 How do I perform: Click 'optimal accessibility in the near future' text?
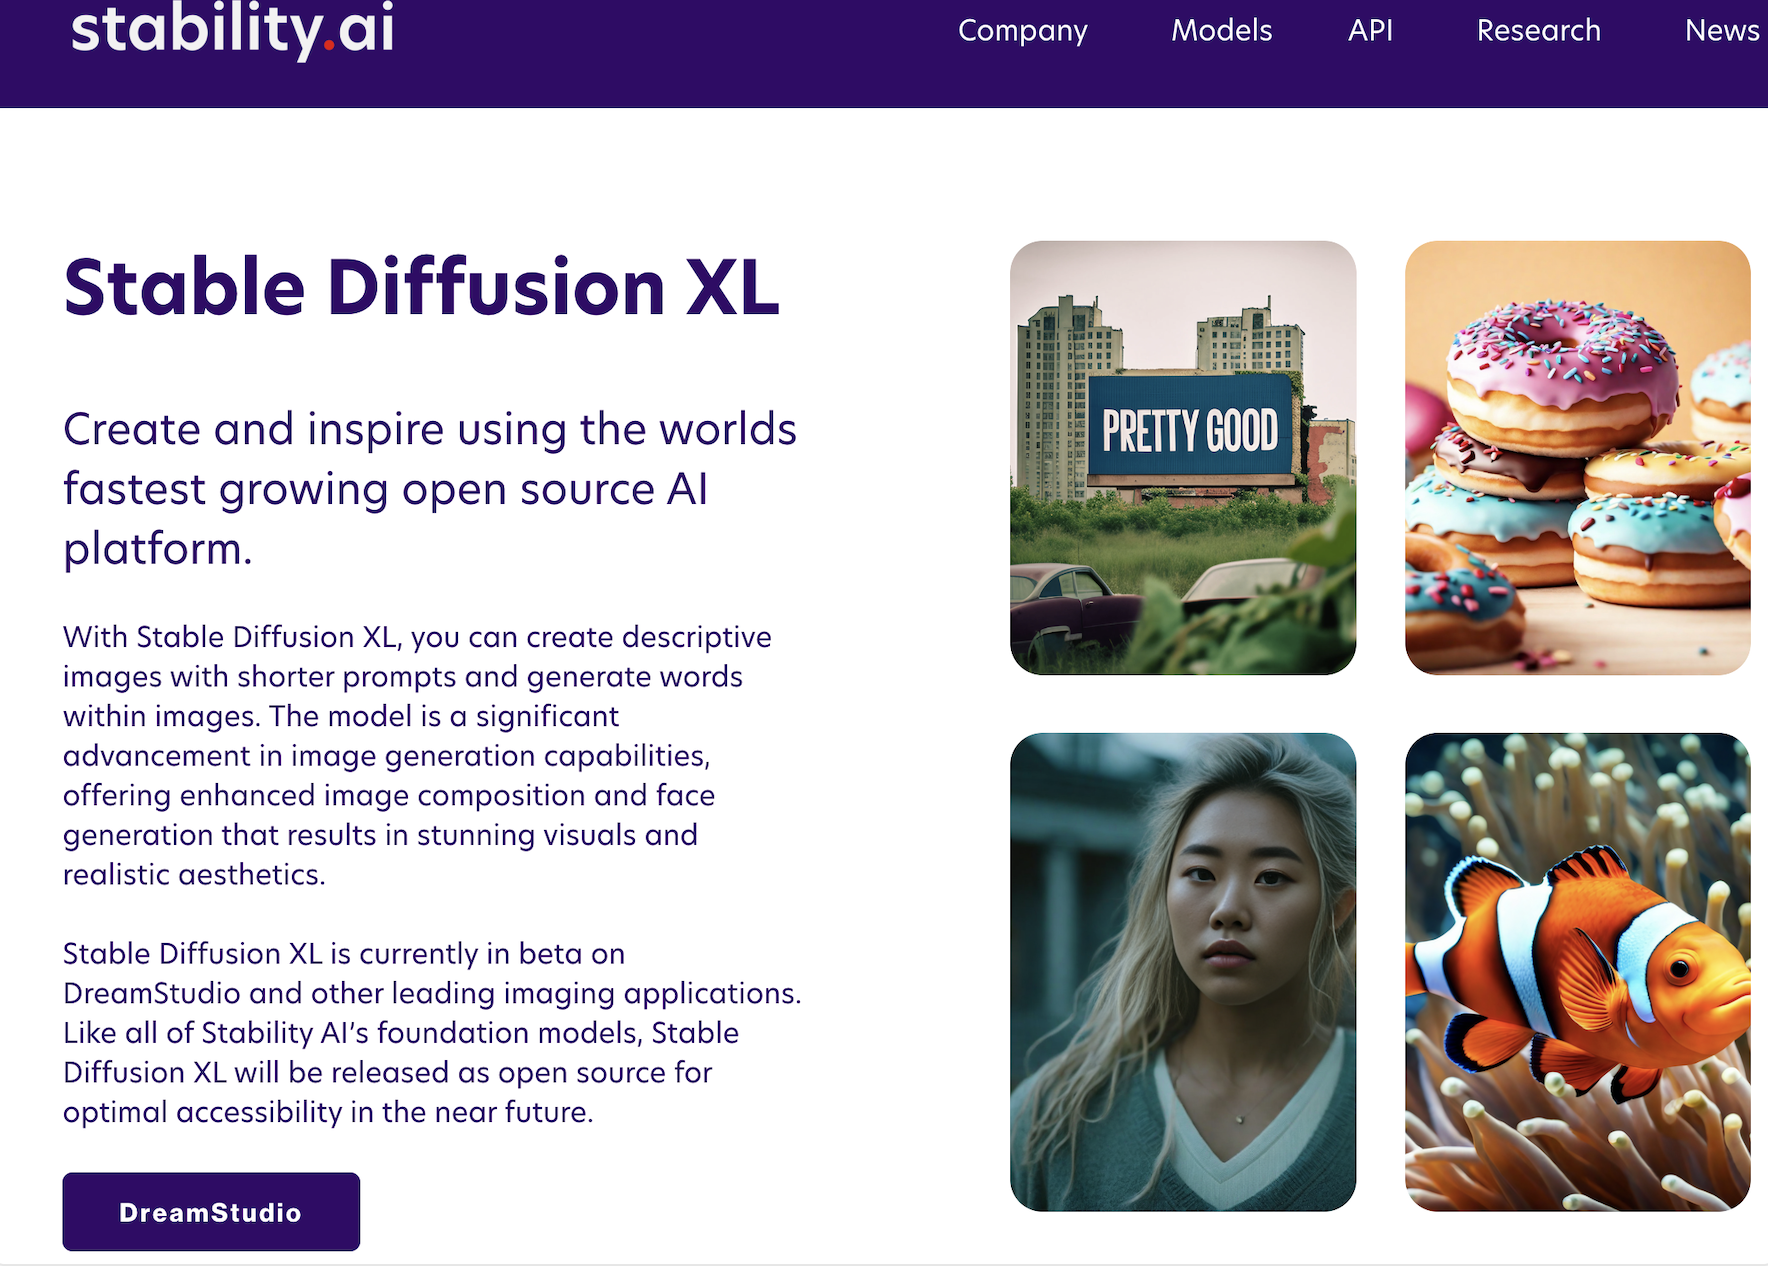328,1112
